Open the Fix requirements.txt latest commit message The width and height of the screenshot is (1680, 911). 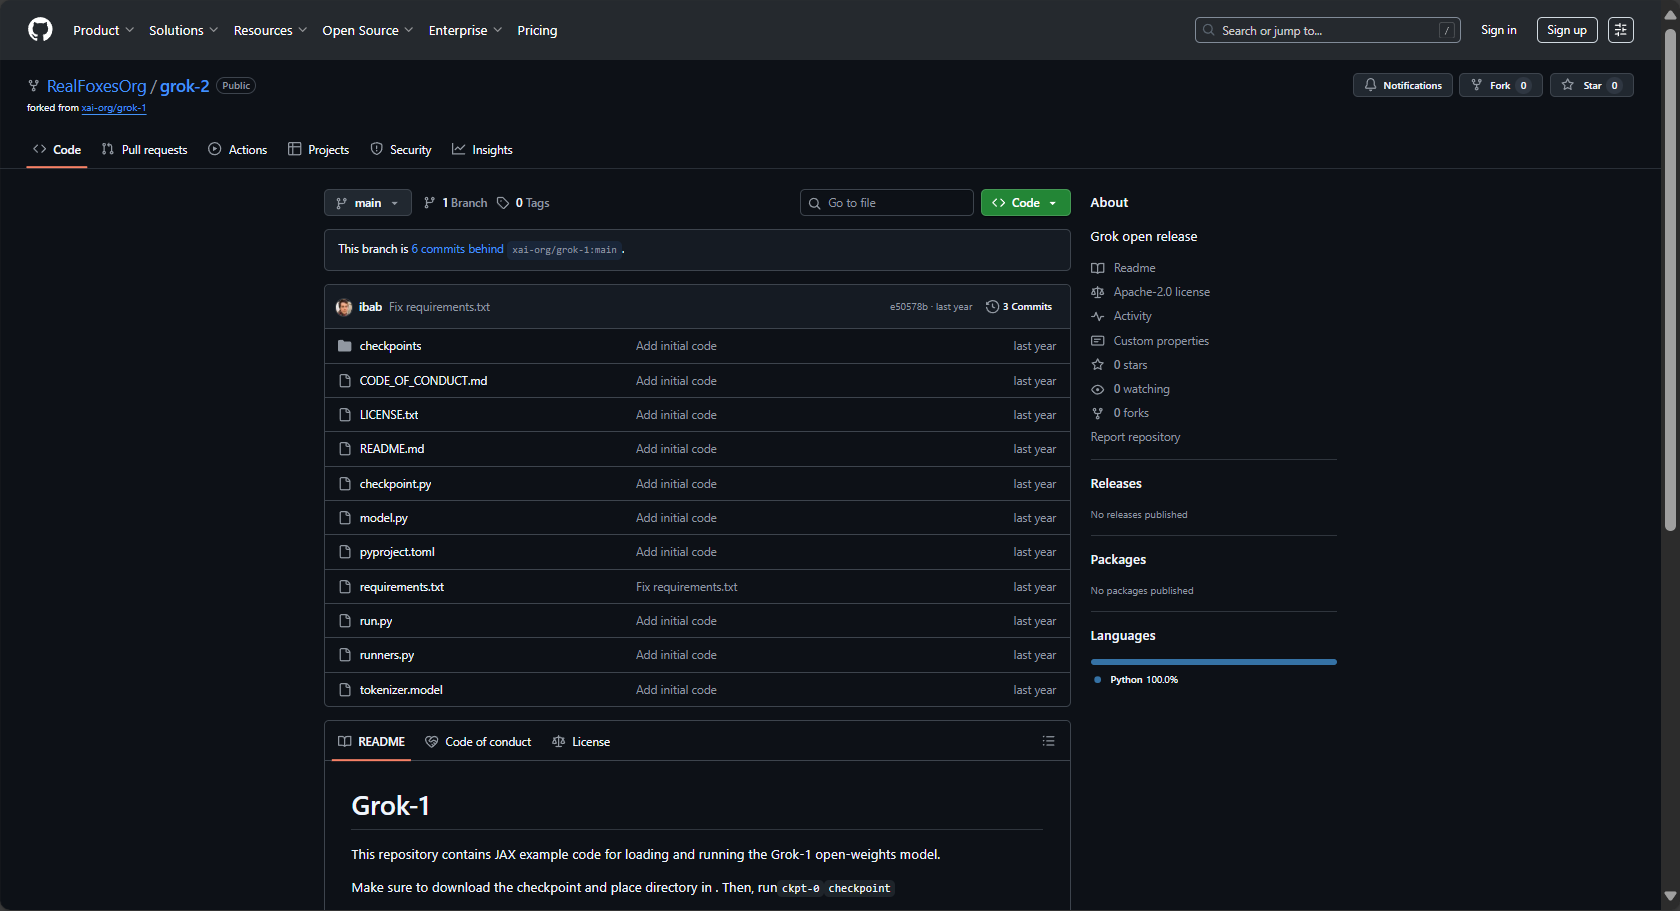click(x=439, y=307)
